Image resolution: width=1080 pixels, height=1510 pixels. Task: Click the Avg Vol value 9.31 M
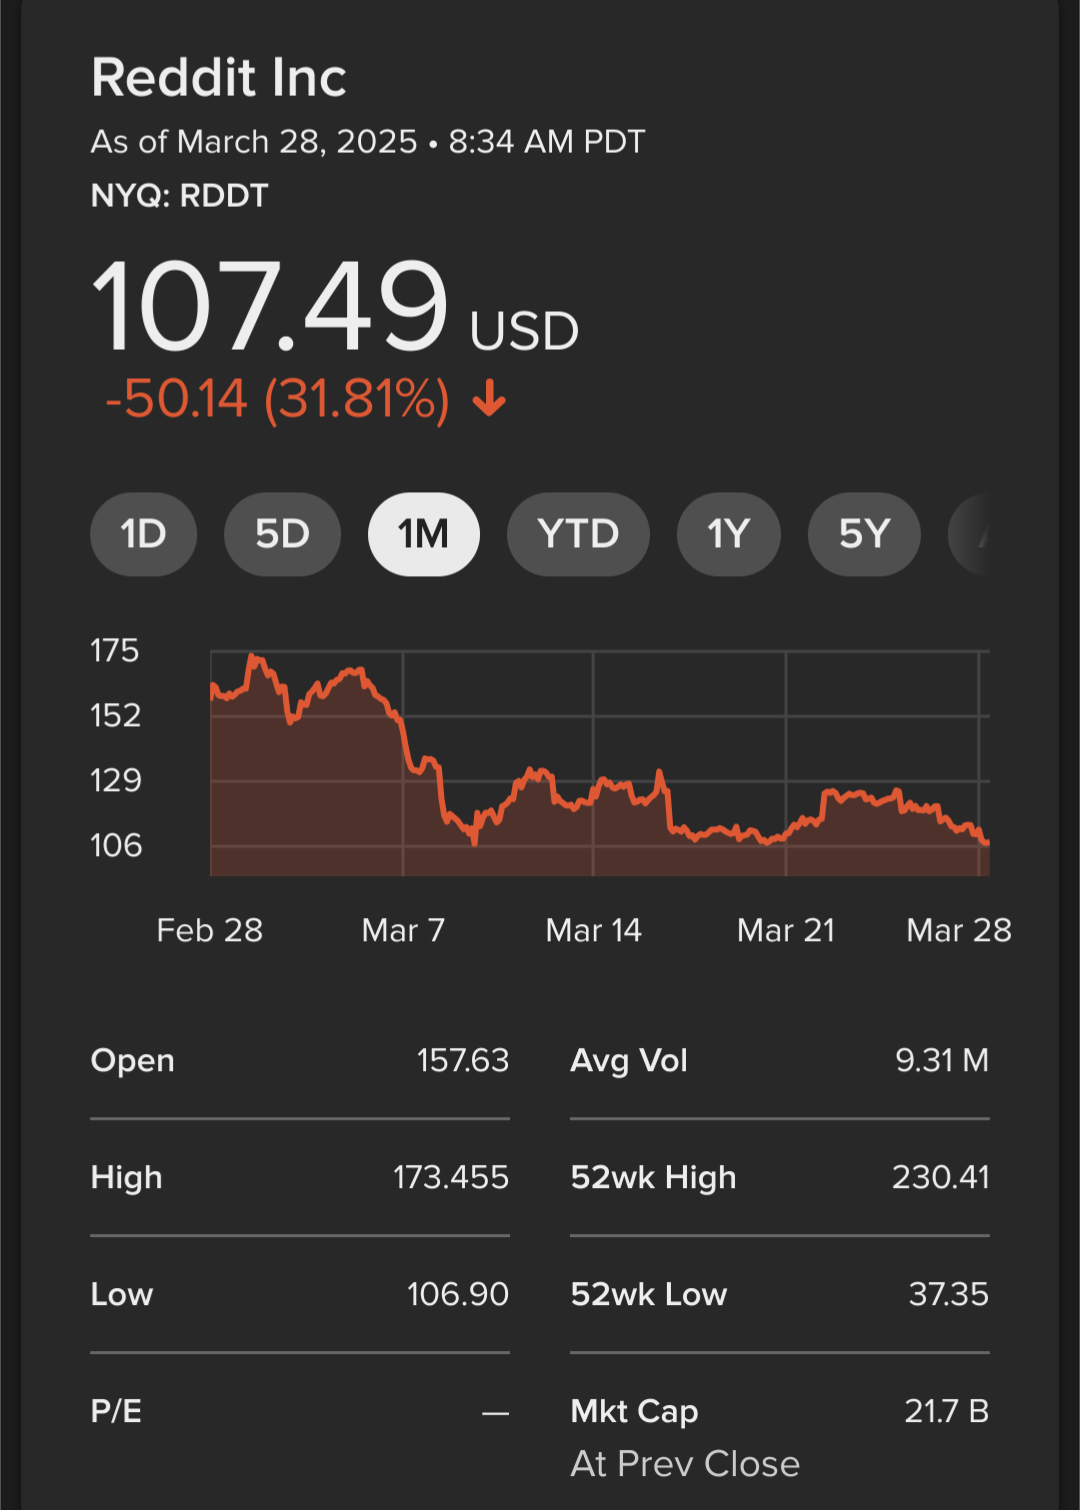941,1060
